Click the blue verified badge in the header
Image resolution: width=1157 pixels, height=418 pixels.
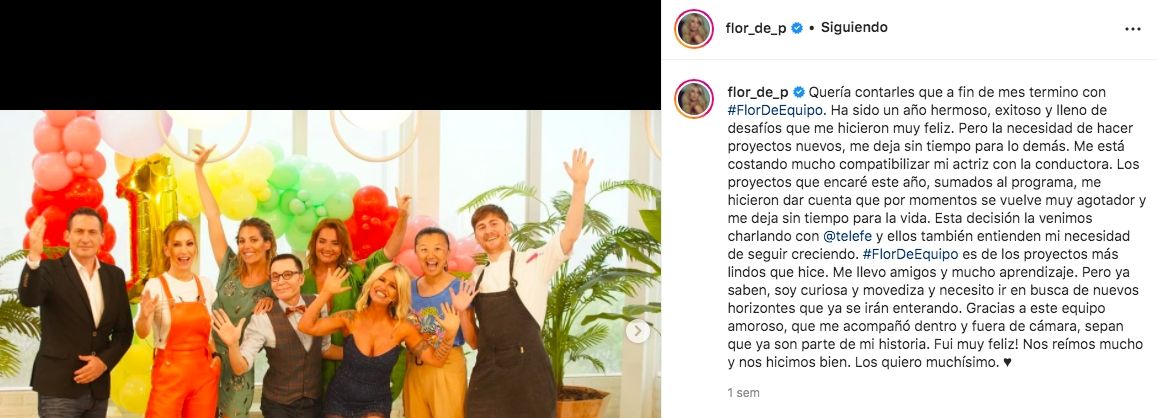coord(797,28)
